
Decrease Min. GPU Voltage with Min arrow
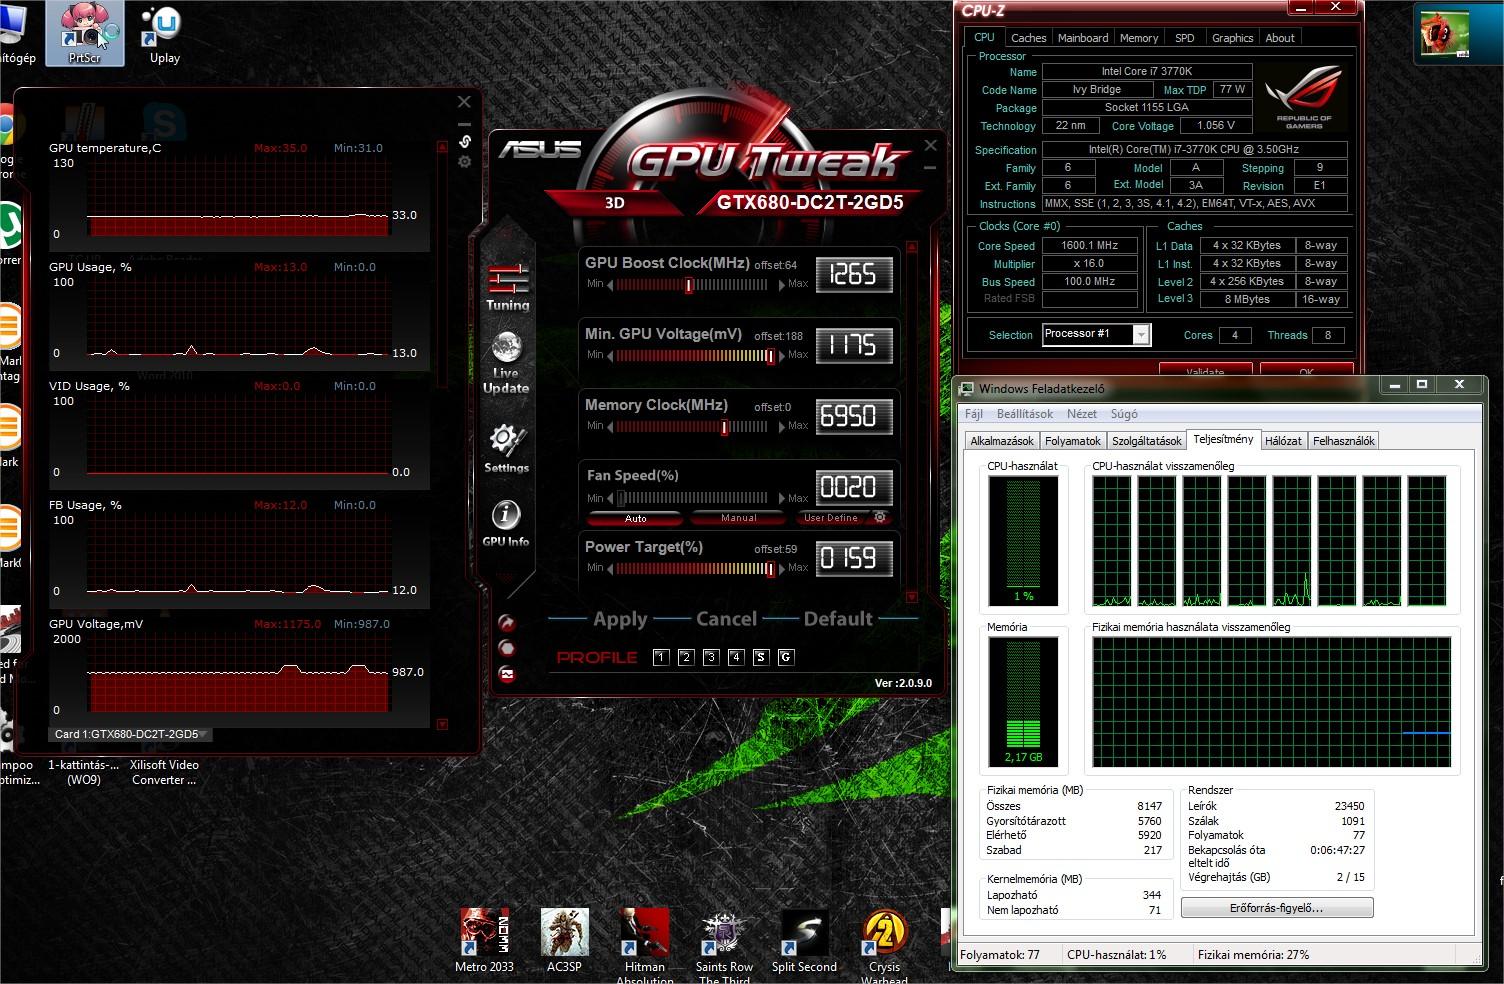tap(611, 355)
